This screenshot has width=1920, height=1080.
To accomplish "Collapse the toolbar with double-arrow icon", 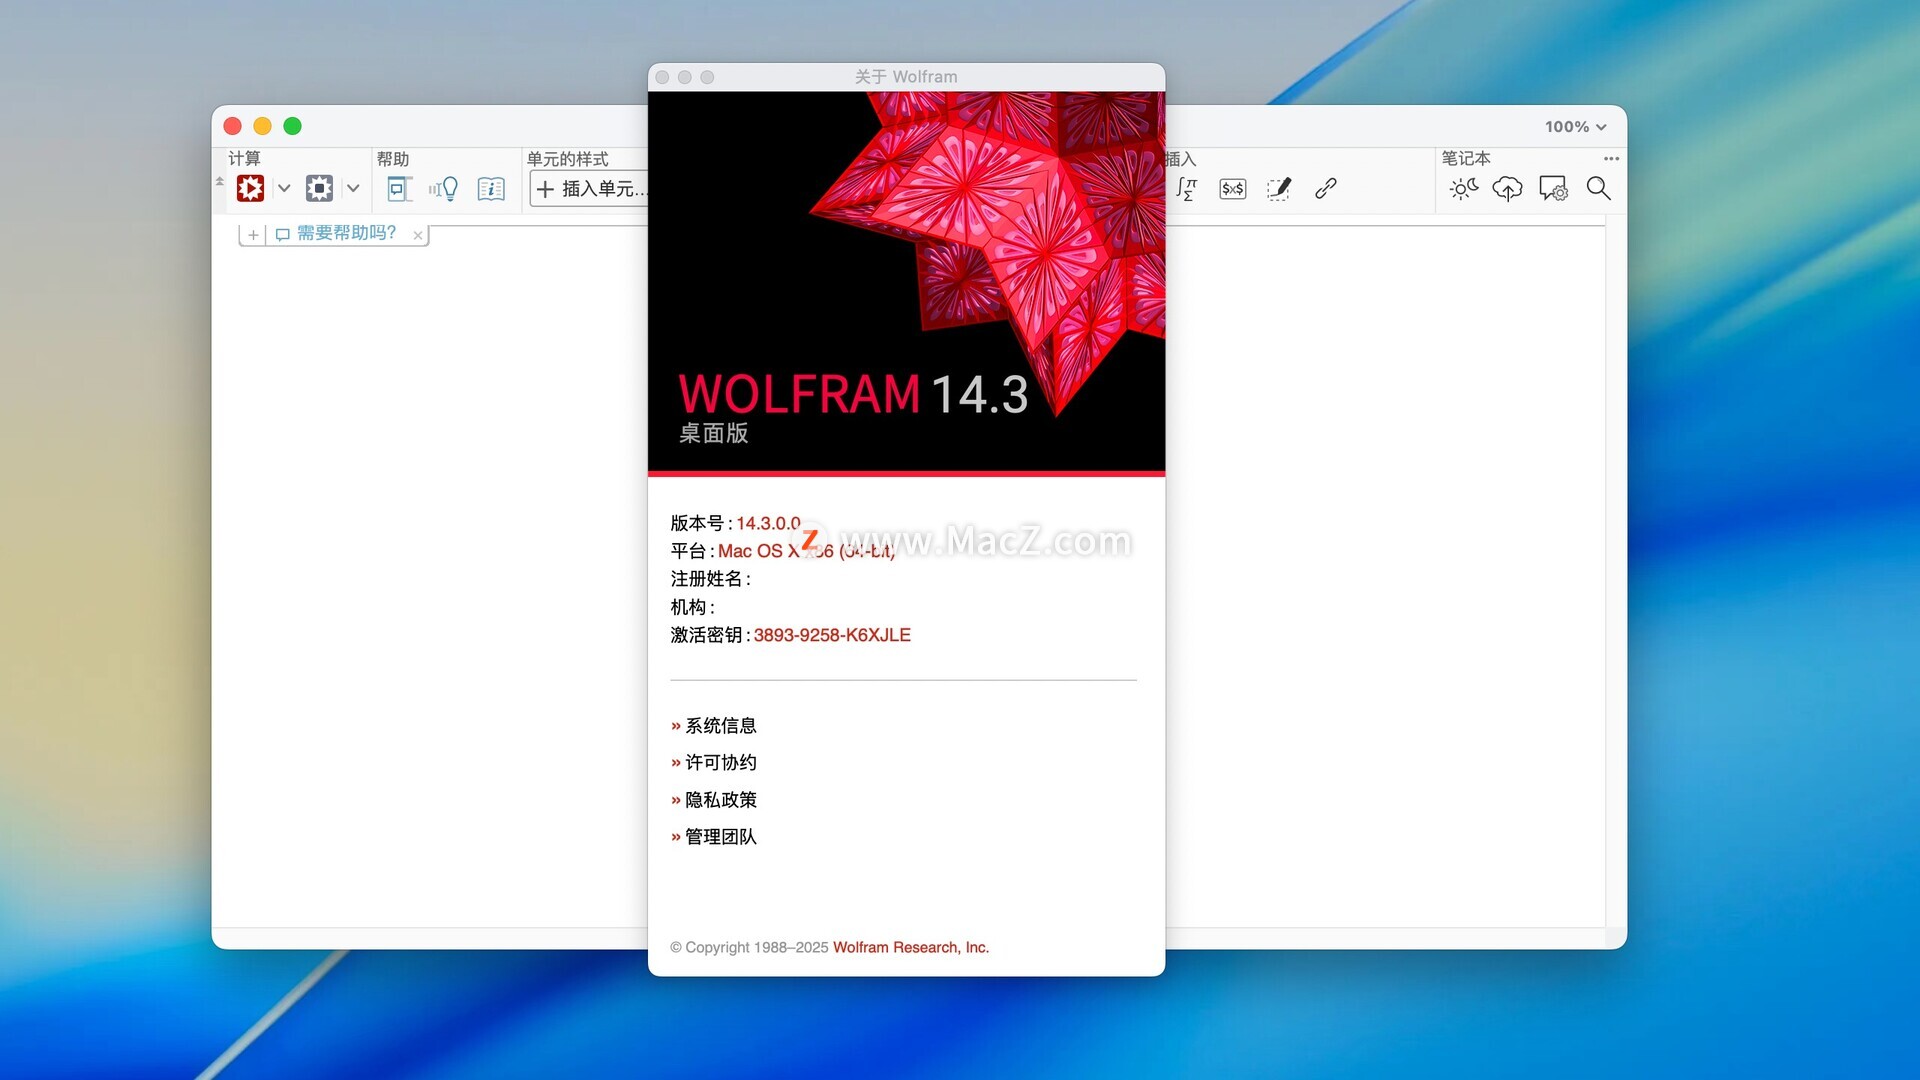I will (220, 182).
